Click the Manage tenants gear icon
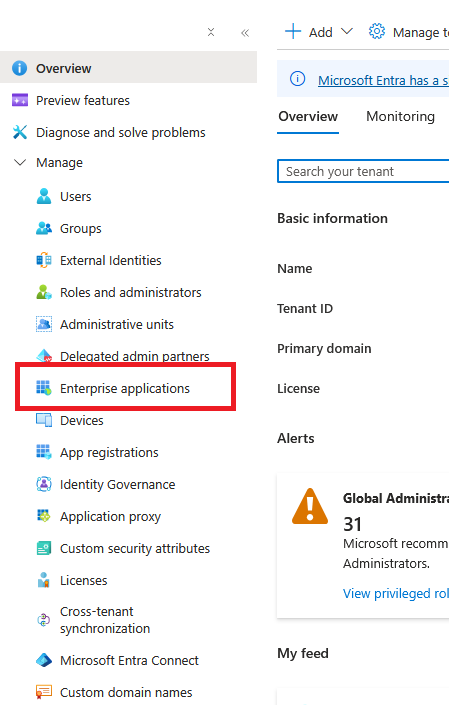The width and height of the screenshot is (449, 705). (x=377, y=31)
